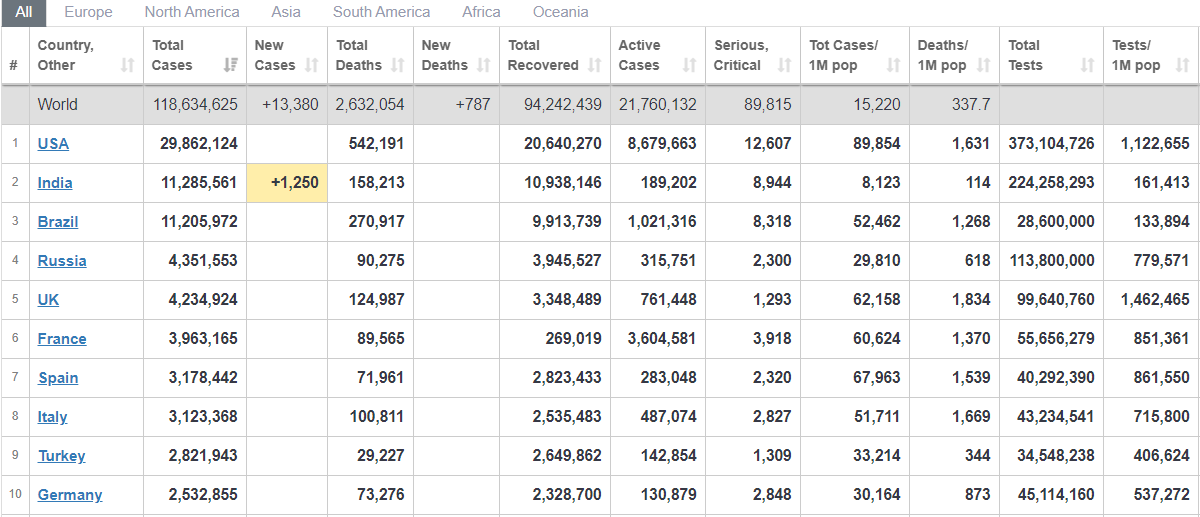Viewport: 1200px width, 517px height.
Task: Follow the Spain link
Action: click(58, 377)
